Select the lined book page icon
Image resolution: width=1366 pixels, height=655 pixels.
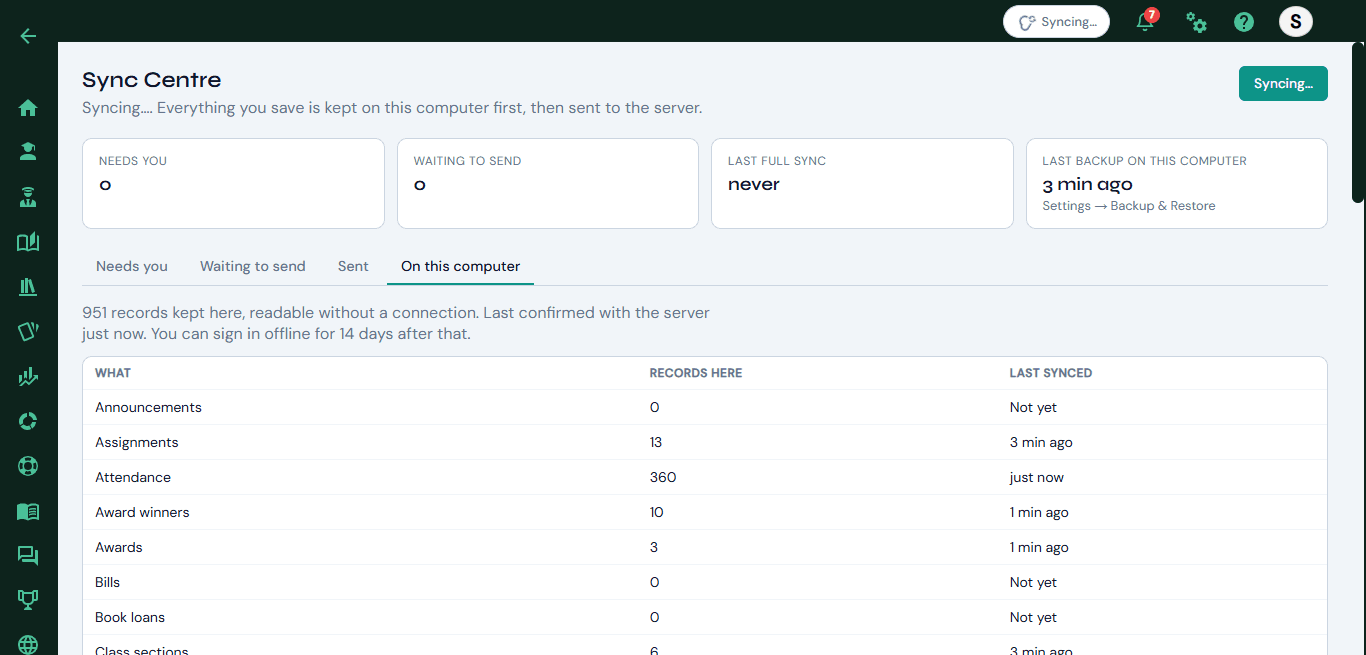click(28, 511)
